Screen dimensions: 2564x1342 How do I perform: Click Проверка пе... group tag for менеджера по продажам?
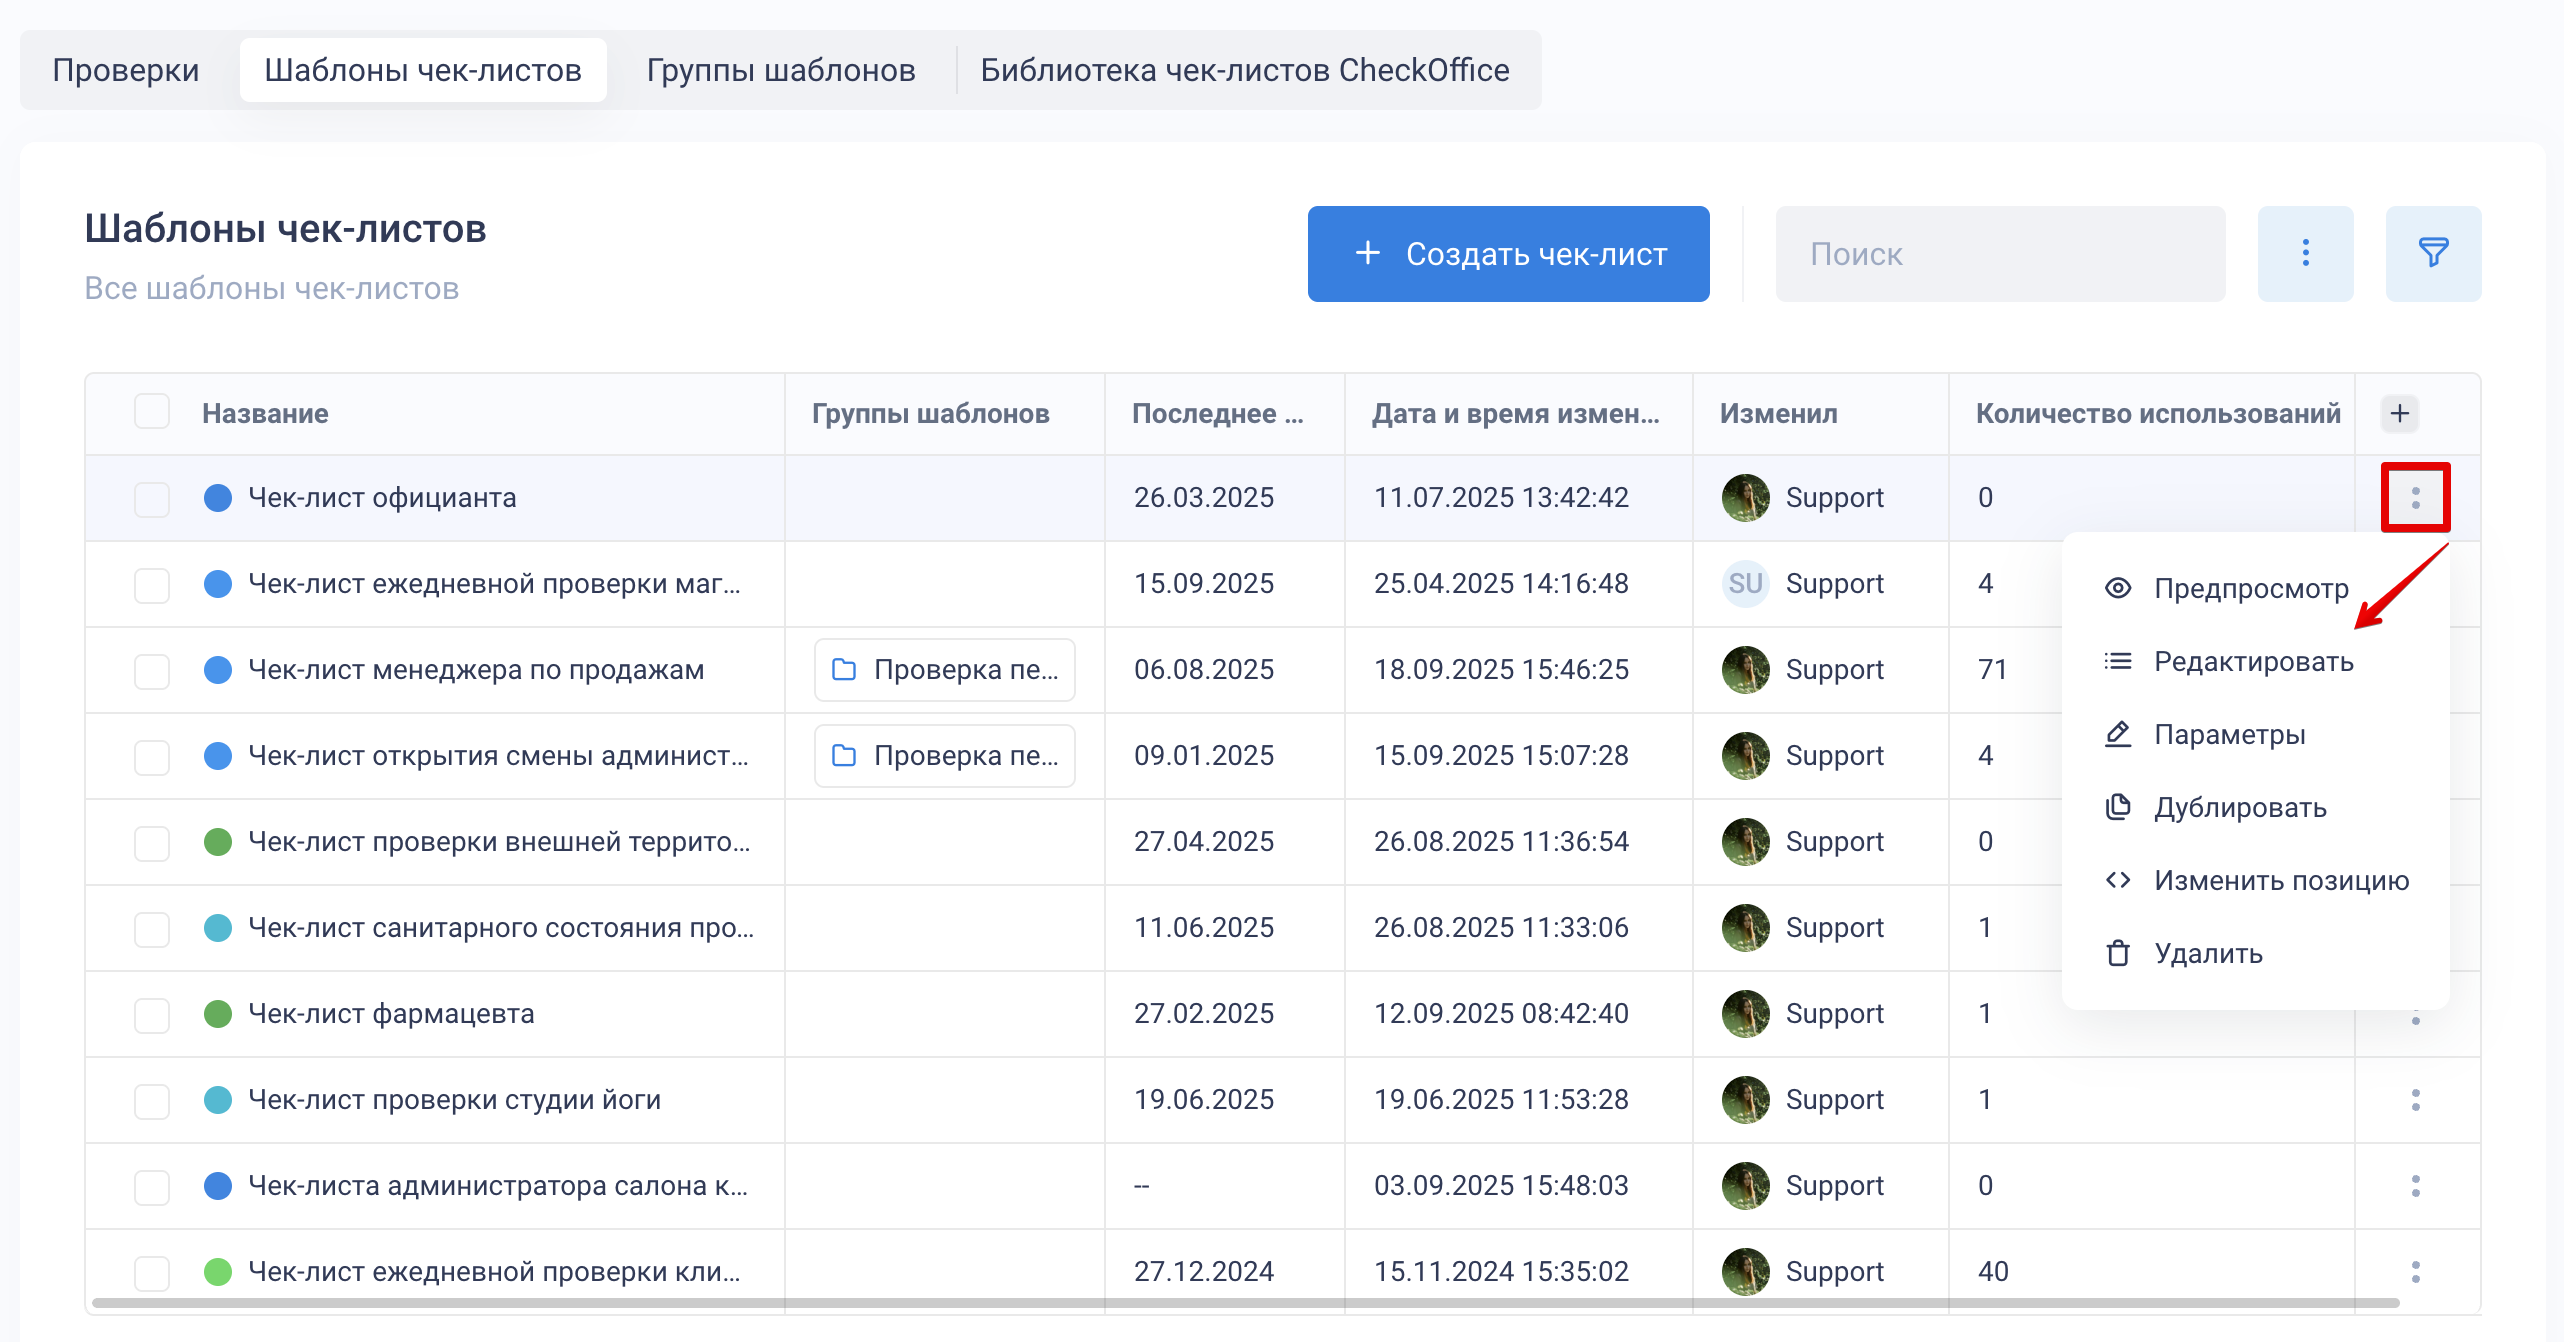[x=944, y=670]
